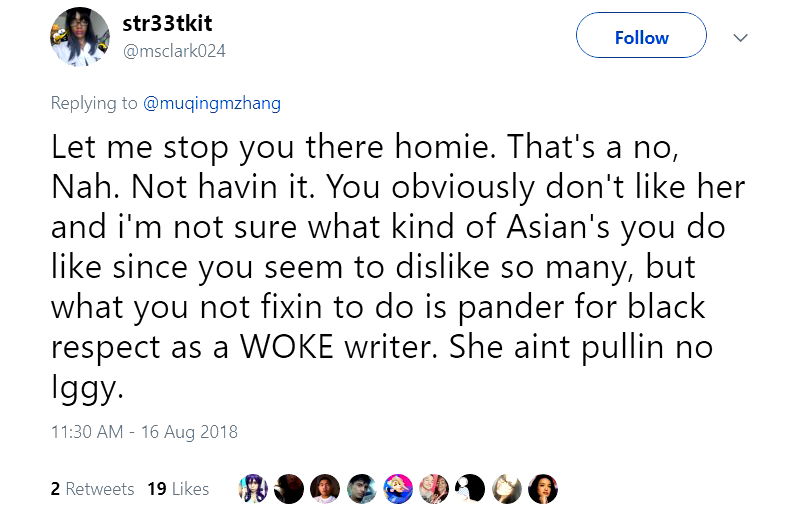Expand the tweet options chevron menu
The height and width of the screenshot is (510, 800).
point(741,37)
